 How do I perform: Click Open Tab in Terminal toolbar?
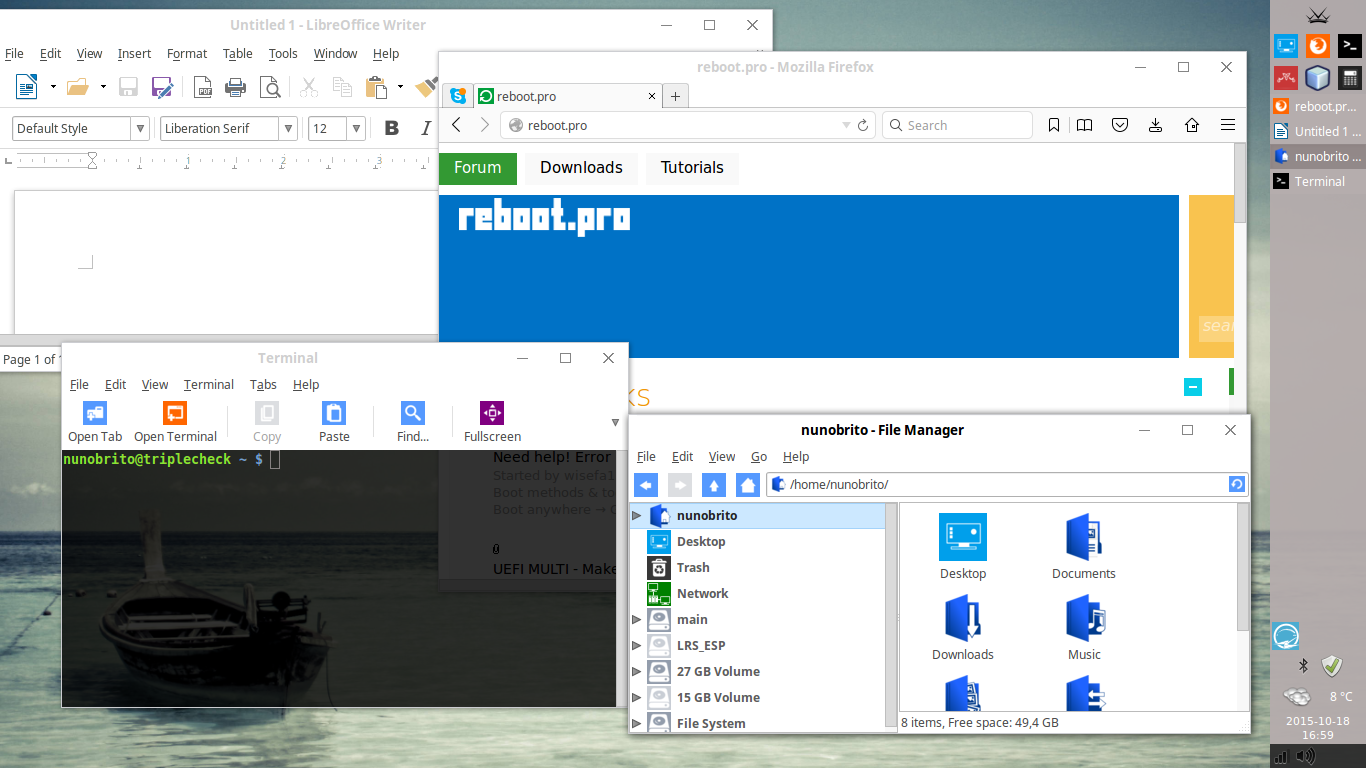(x=95, y=422)
